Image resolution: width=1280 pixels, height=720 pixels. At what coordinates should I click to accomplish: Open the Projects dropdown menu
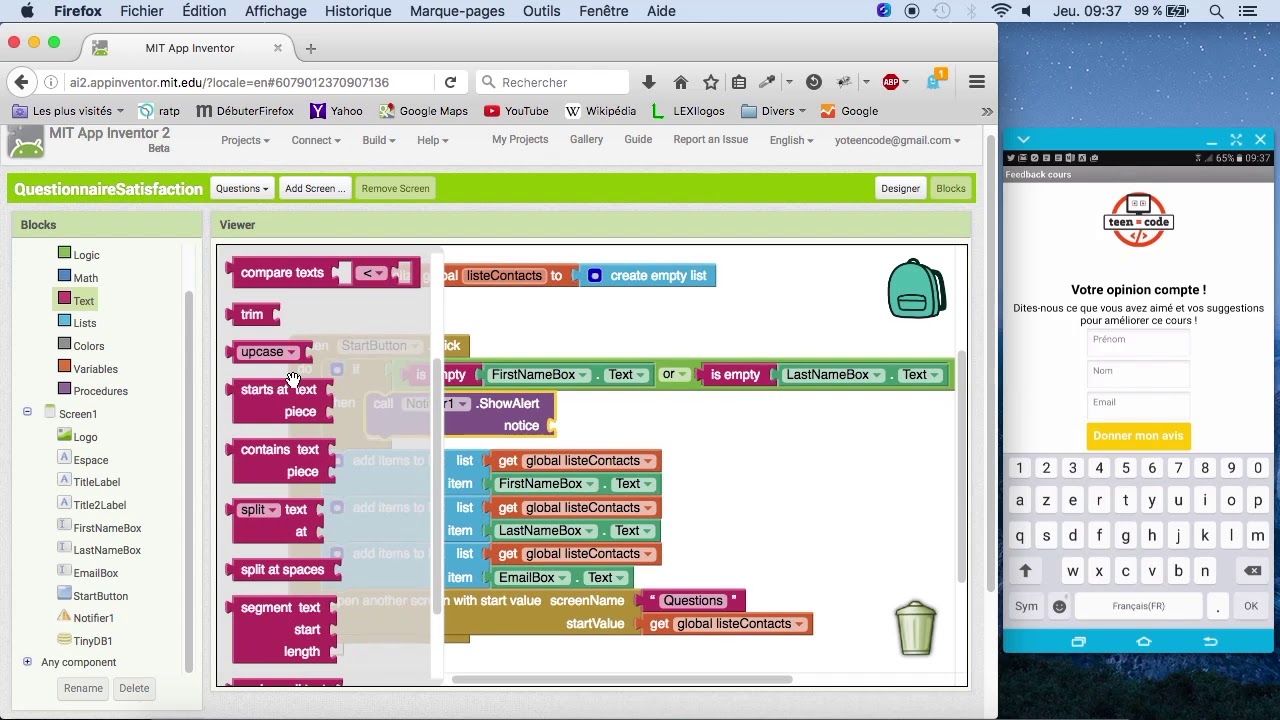[245, 140]
